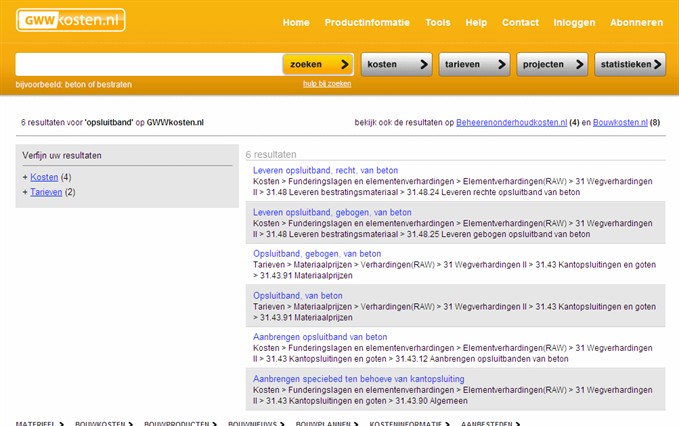Open the Contact page
679x426 pixels.
click(520, 23)
